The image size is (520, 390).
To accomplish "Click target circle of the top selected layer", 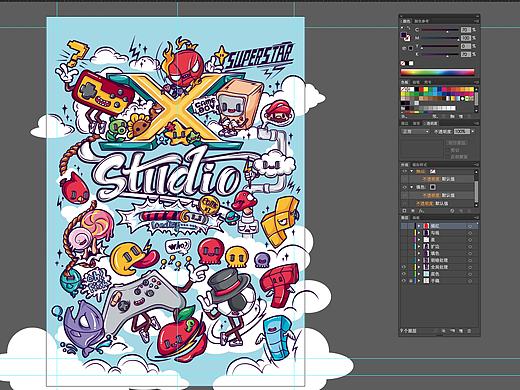I will click(470, 226).
